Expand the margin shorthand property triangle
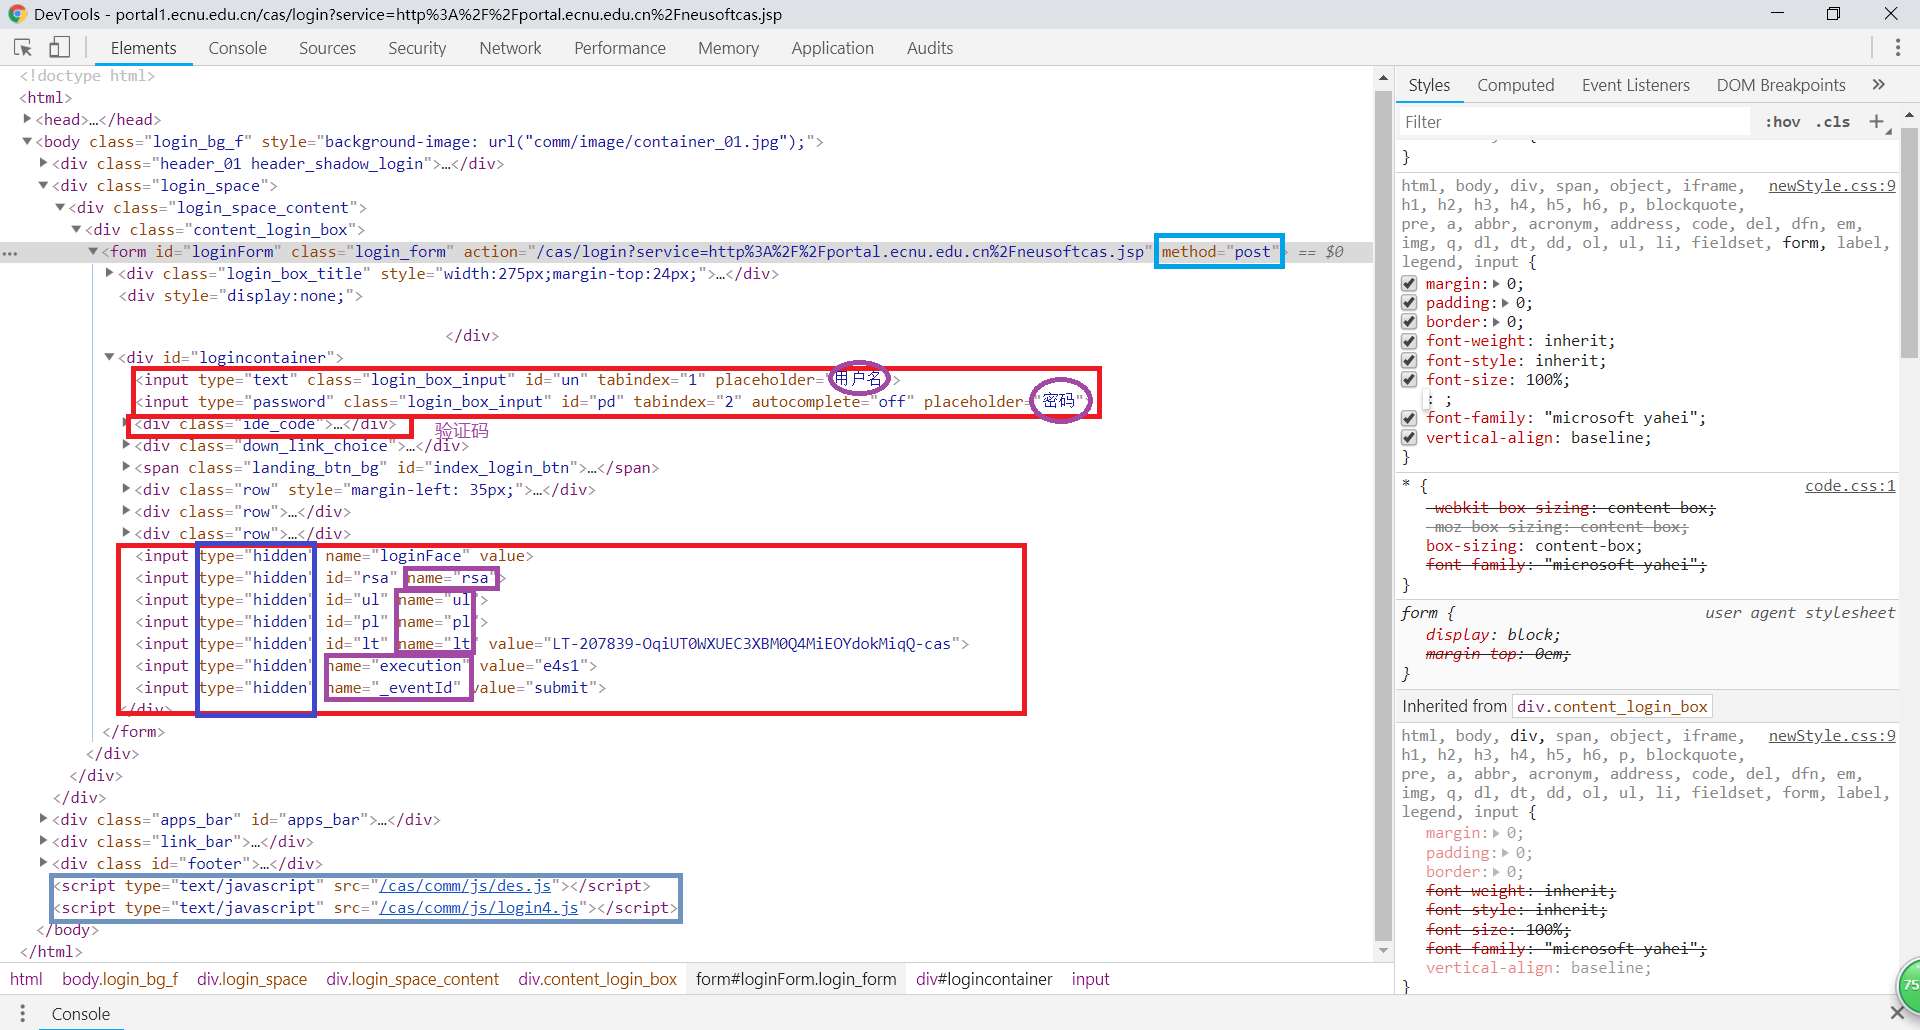The width and height of the screenshot is (1920, 1030). 1496,284
